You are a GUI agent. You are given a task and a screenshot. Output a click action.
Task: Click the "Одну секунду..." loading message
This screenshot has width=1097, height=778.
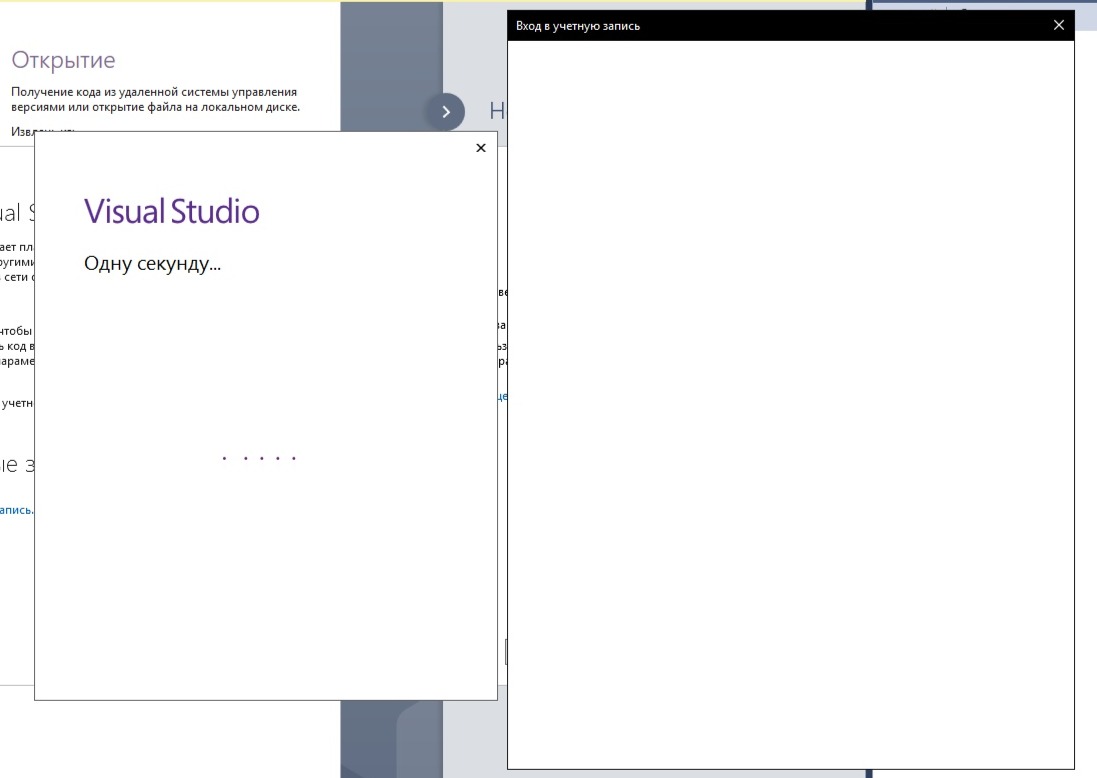[x=152, y=265]
